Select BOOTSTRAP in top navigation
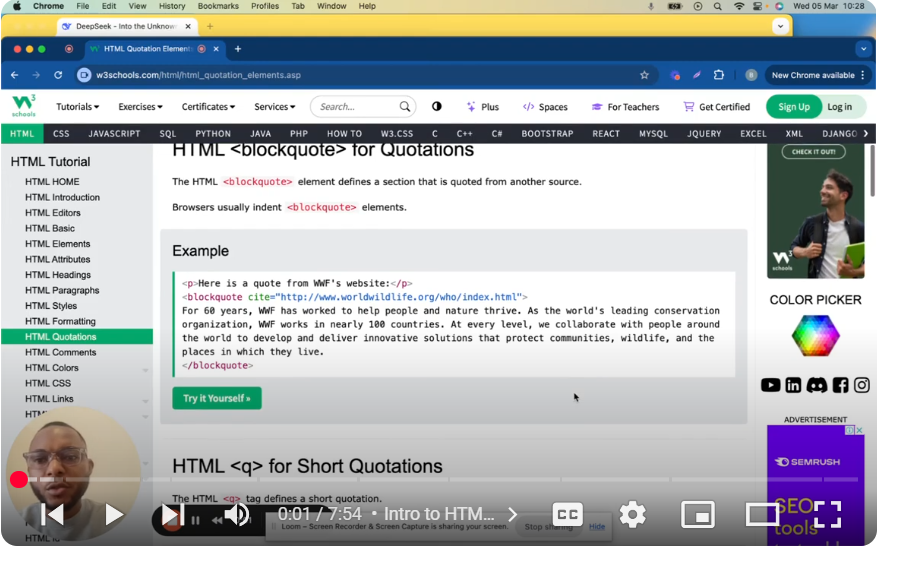Image resolution: width=897 pixels, height=563 pixels. point(547,133)
